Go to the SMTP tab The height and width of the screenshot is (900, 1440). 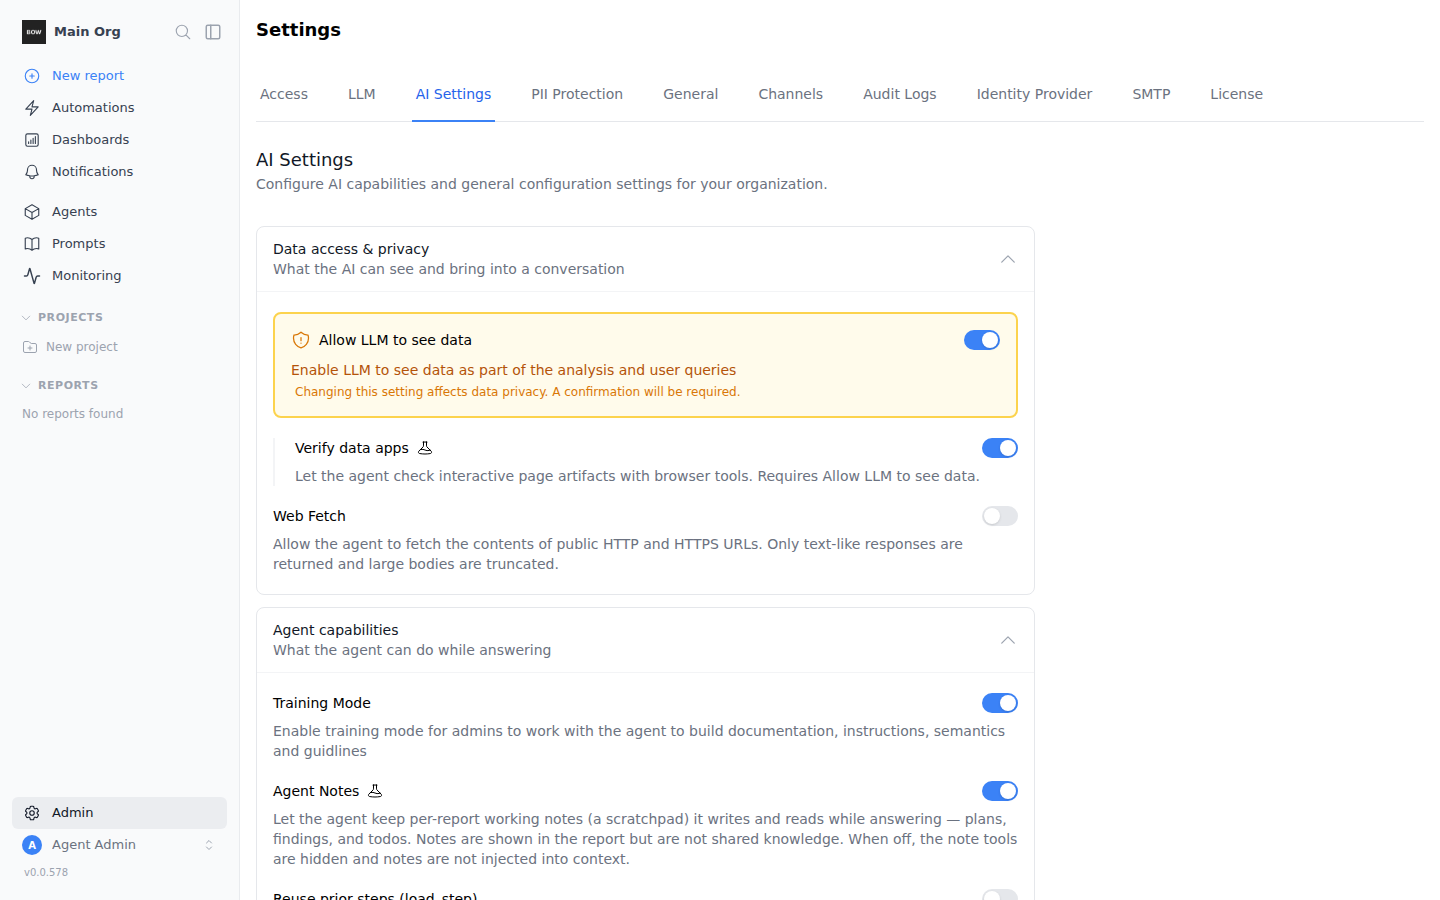(1152, 94)
